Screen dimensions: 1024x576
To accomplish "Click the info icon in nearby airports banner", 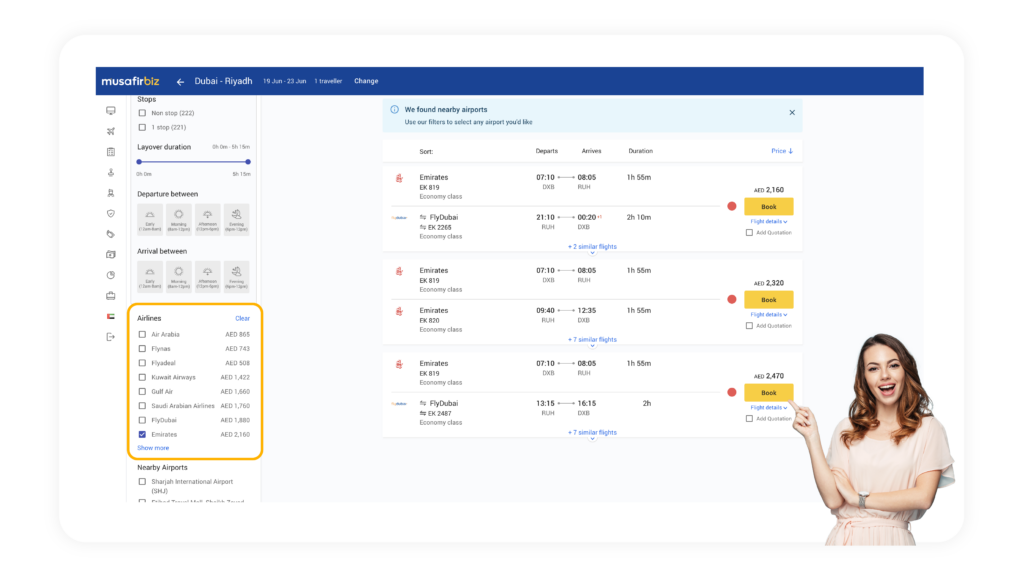I will click(394, 110).
